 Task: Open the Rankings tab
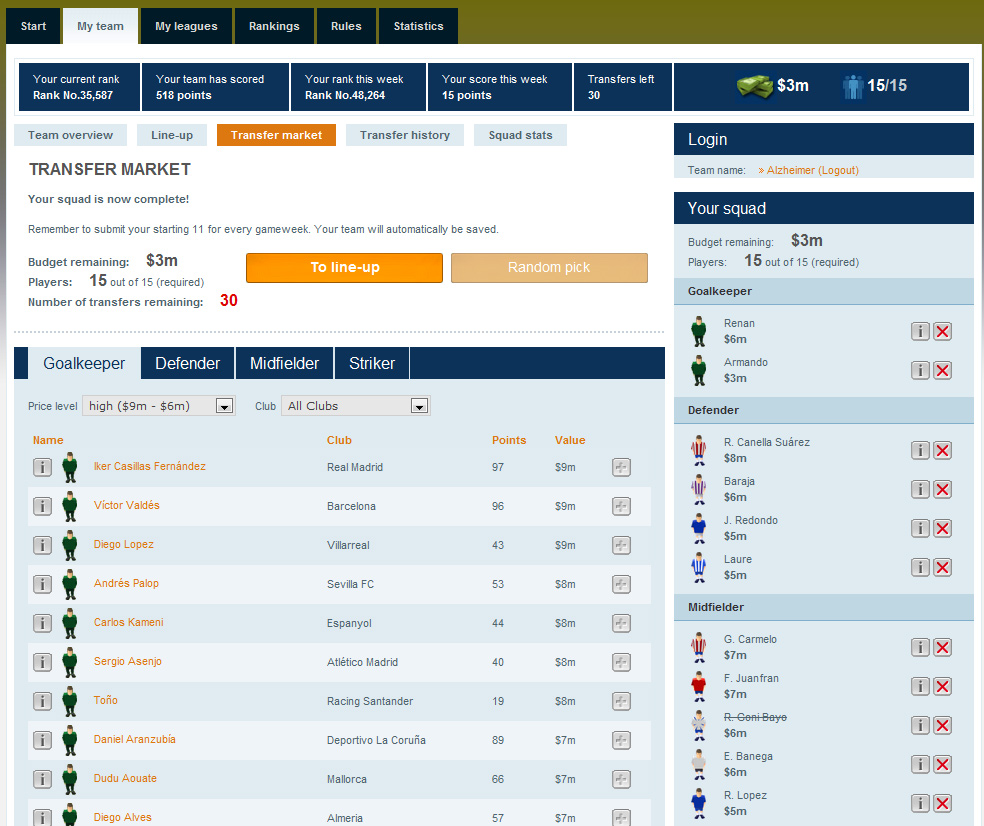click(x=274, y=26)
